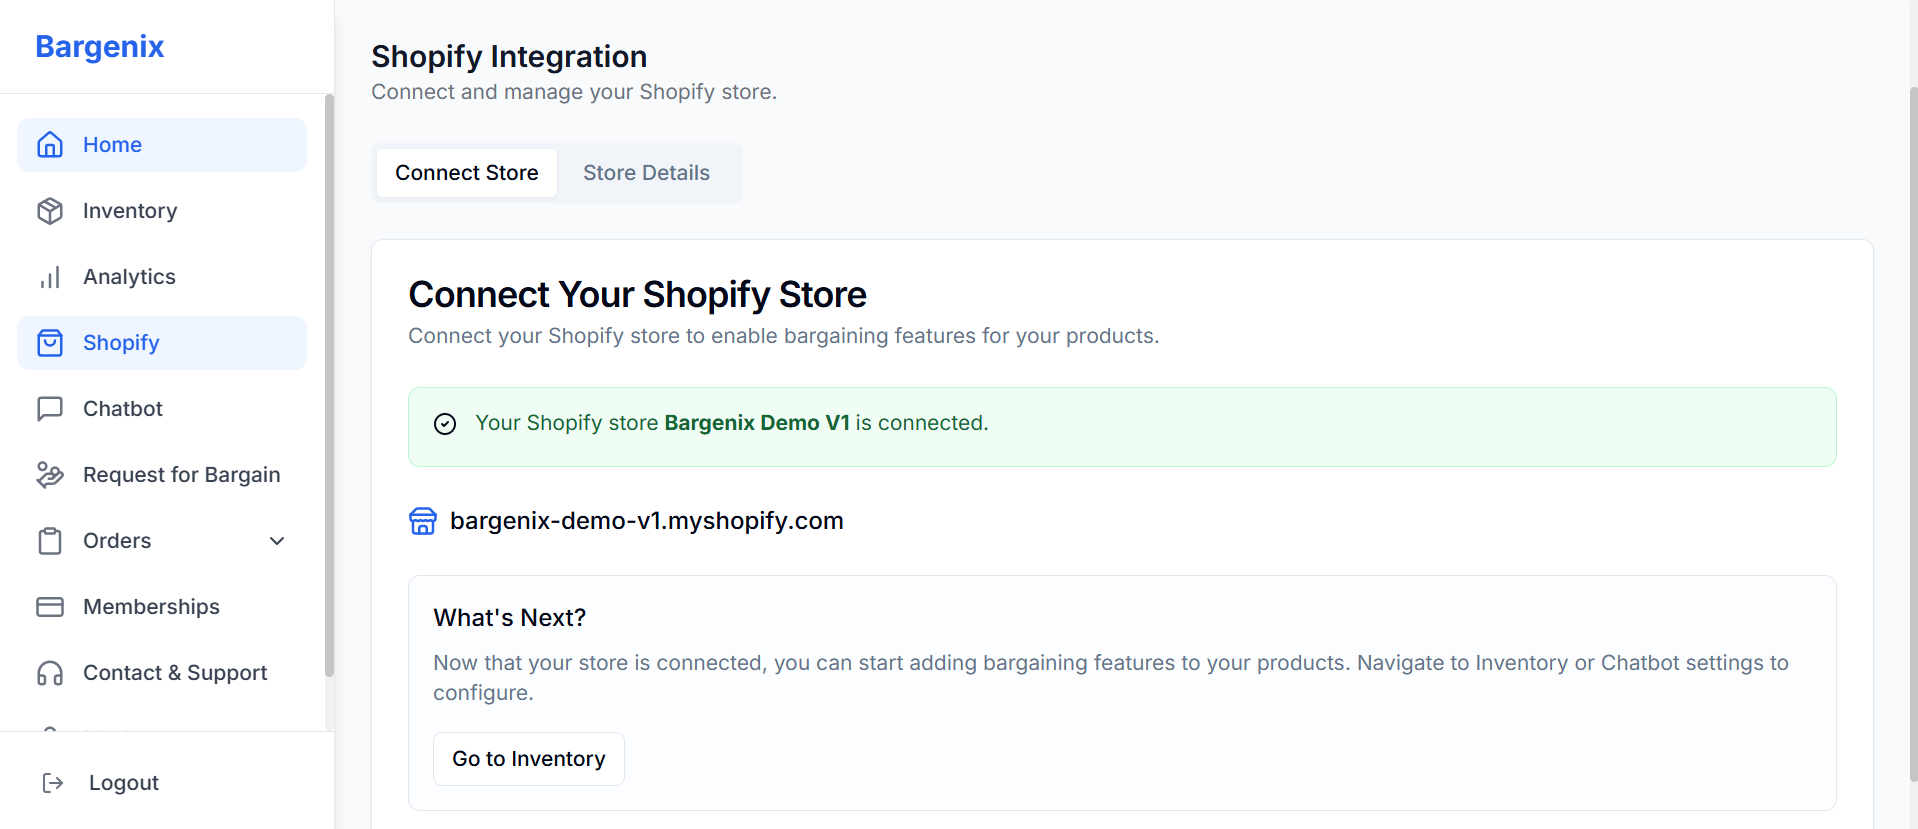This screenshot has height=829, width=1918.
Task: Click the Analytics bar chart icon
Action: click(50, 277)
